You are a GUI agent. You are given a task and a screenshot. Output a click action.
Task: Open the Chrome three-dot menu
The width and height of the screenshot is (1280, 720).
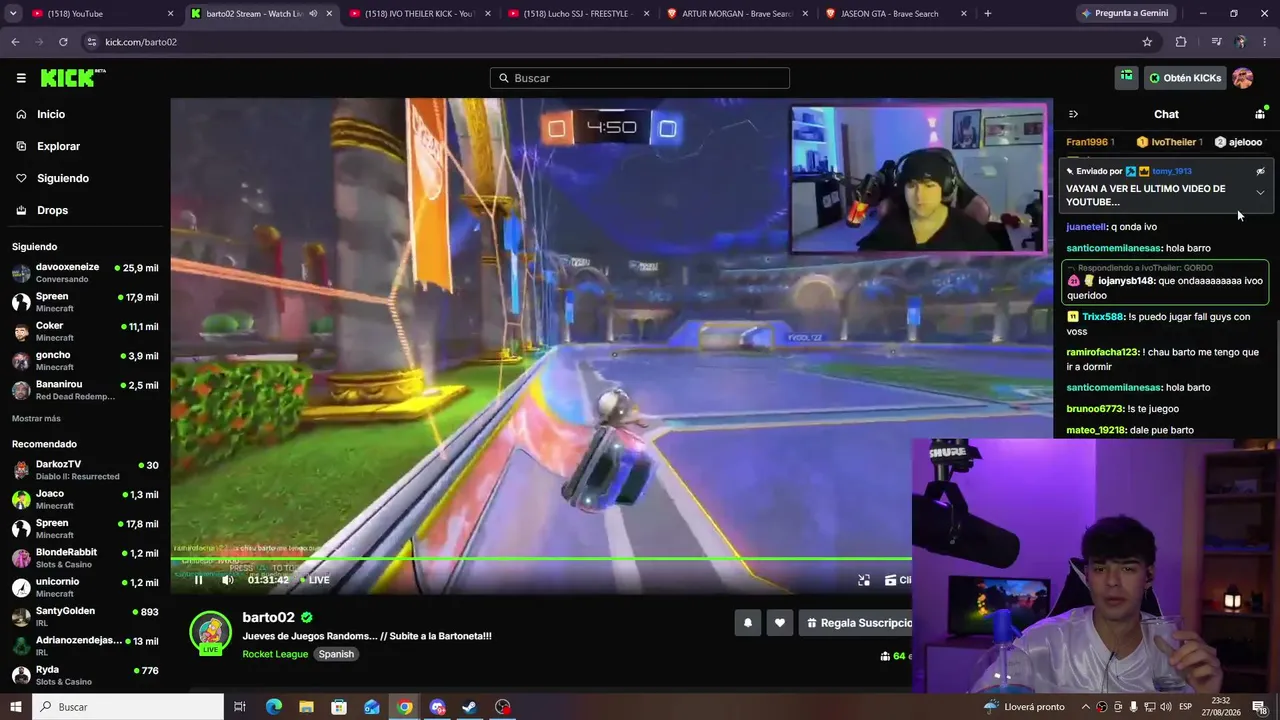[1265, 42]
